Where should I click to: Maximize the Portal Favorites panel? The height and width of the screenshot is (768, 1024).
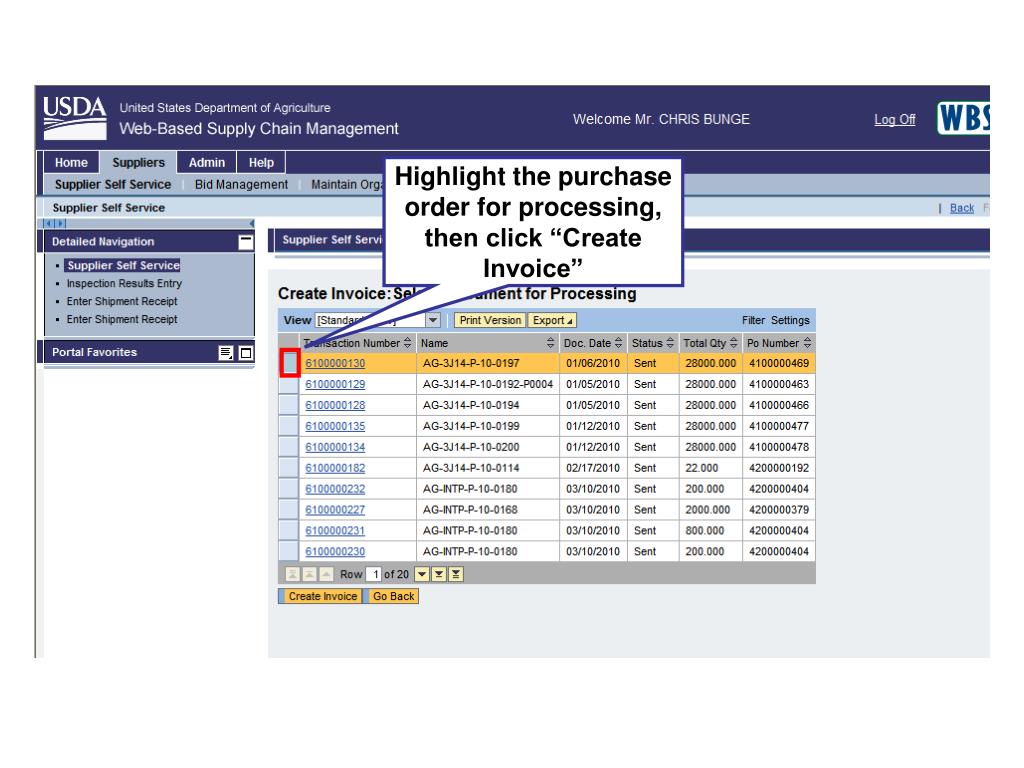246,353
